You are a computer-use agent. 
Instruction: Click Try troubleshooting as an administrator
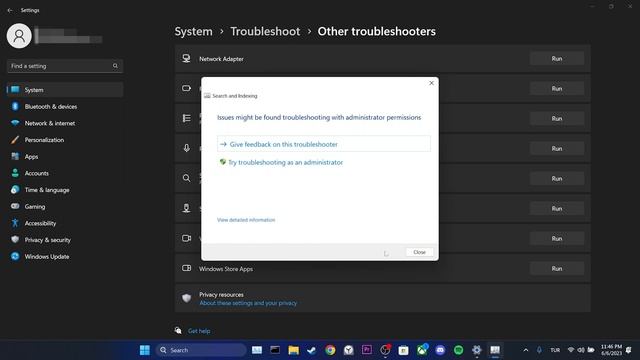click(x=281, y=162)
